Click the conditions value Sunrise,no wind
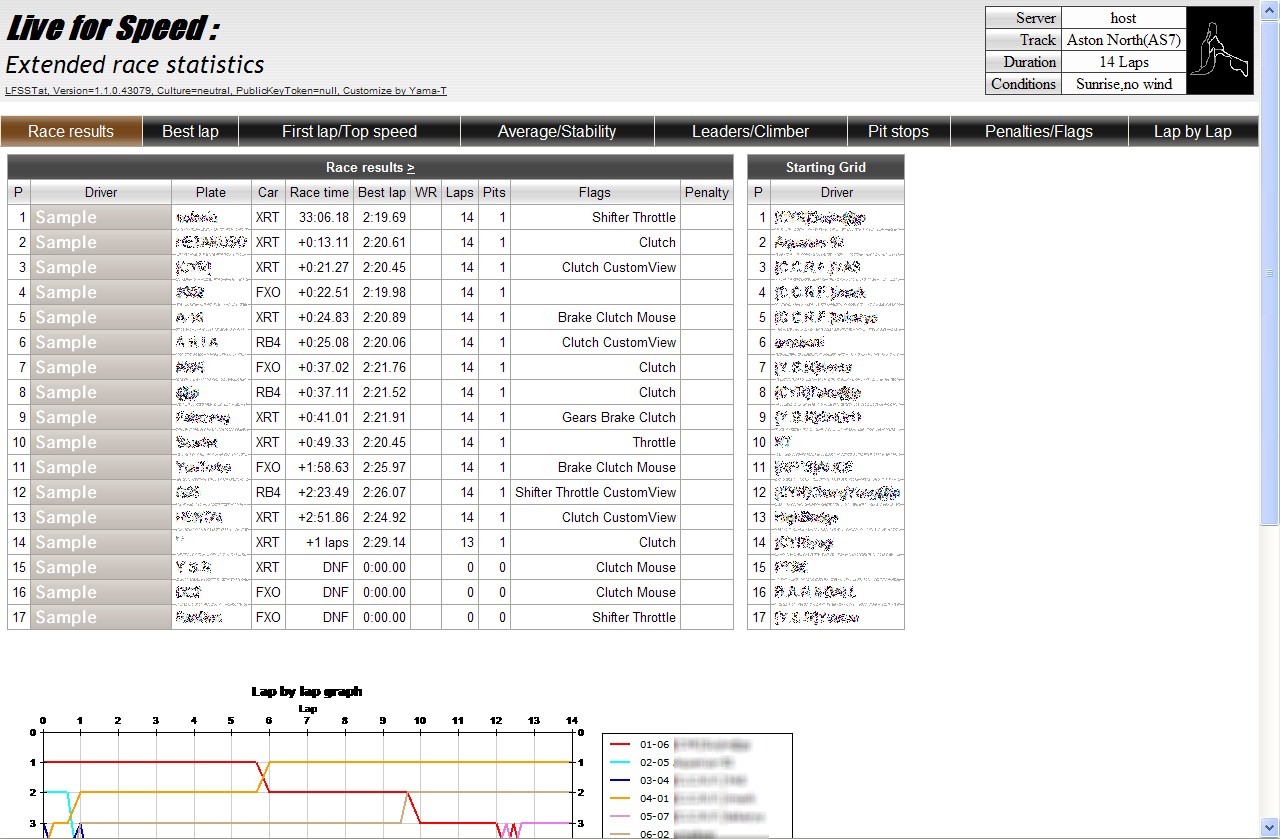The height and width of the screenshot is (839, 1280). [1123, 84]
